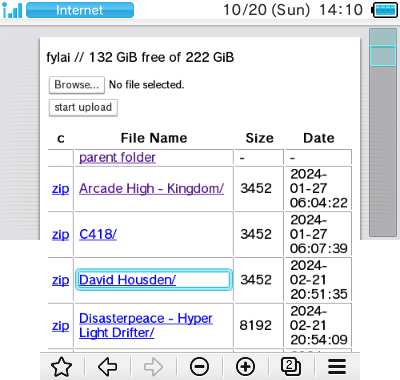400x380 pixels.
Task: Tap the battery indicator icon
Action: [x=384, y=10]
